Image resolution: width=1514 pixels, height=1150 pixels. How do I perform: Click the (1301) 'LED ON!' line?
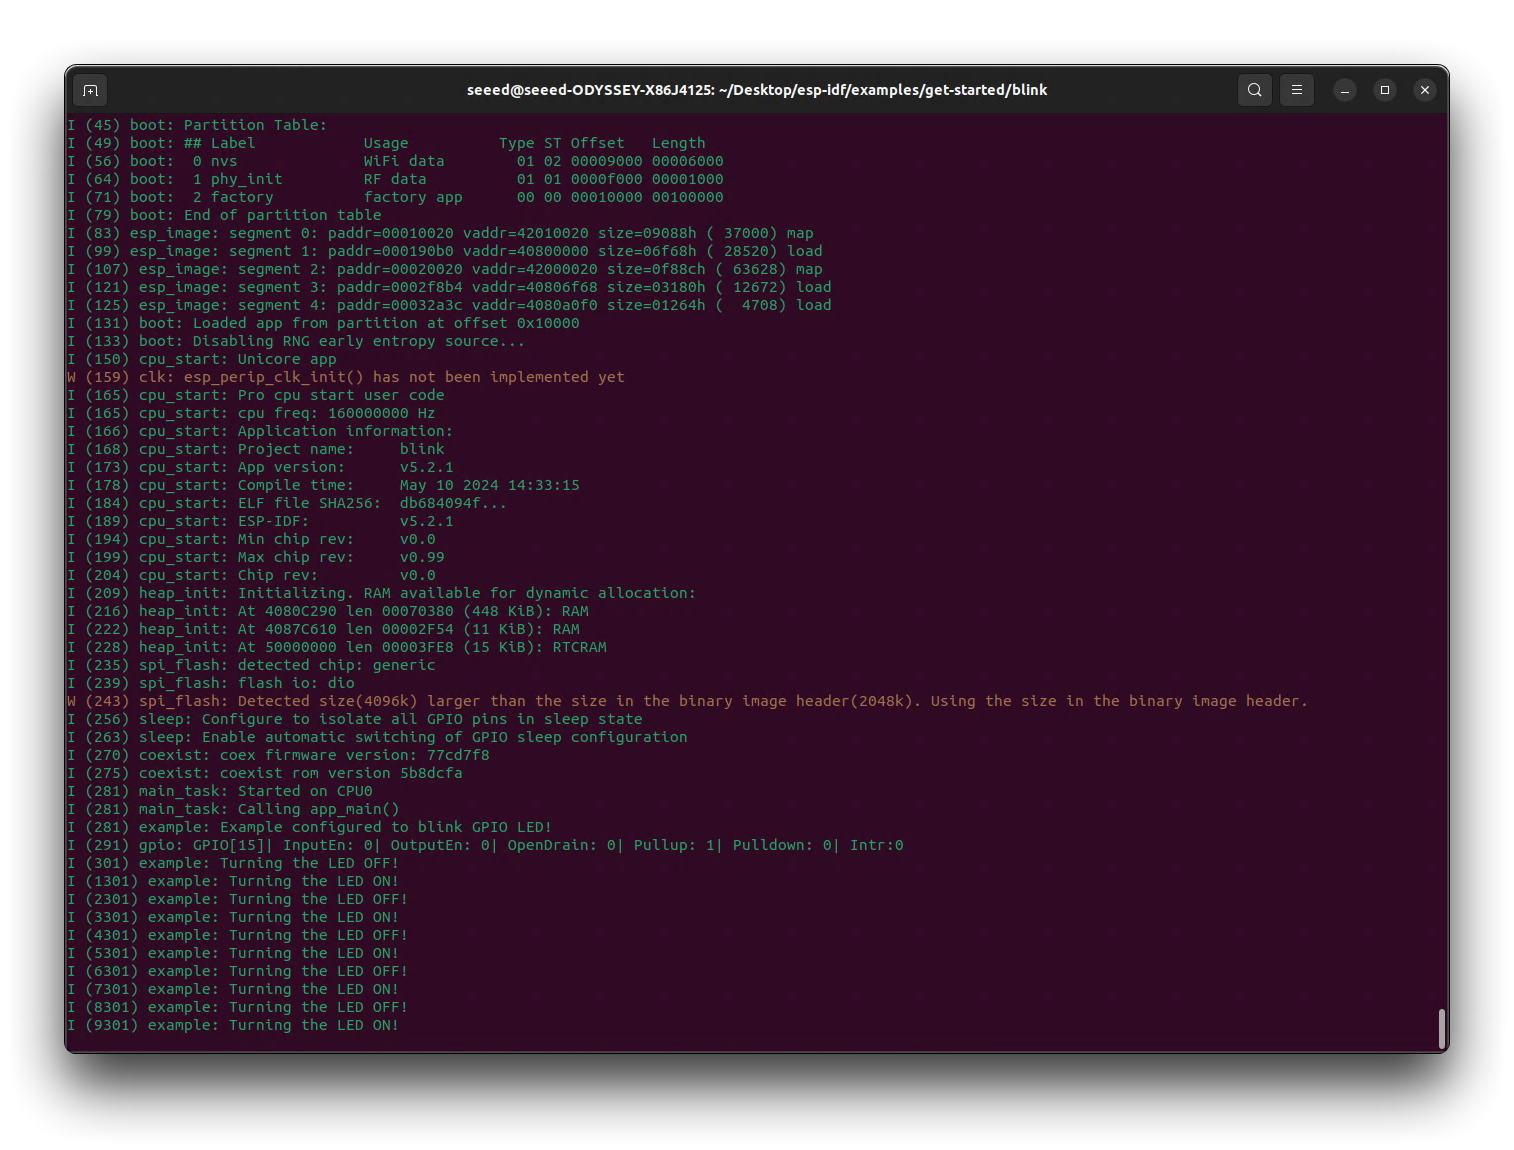click(x=233, y=881)
